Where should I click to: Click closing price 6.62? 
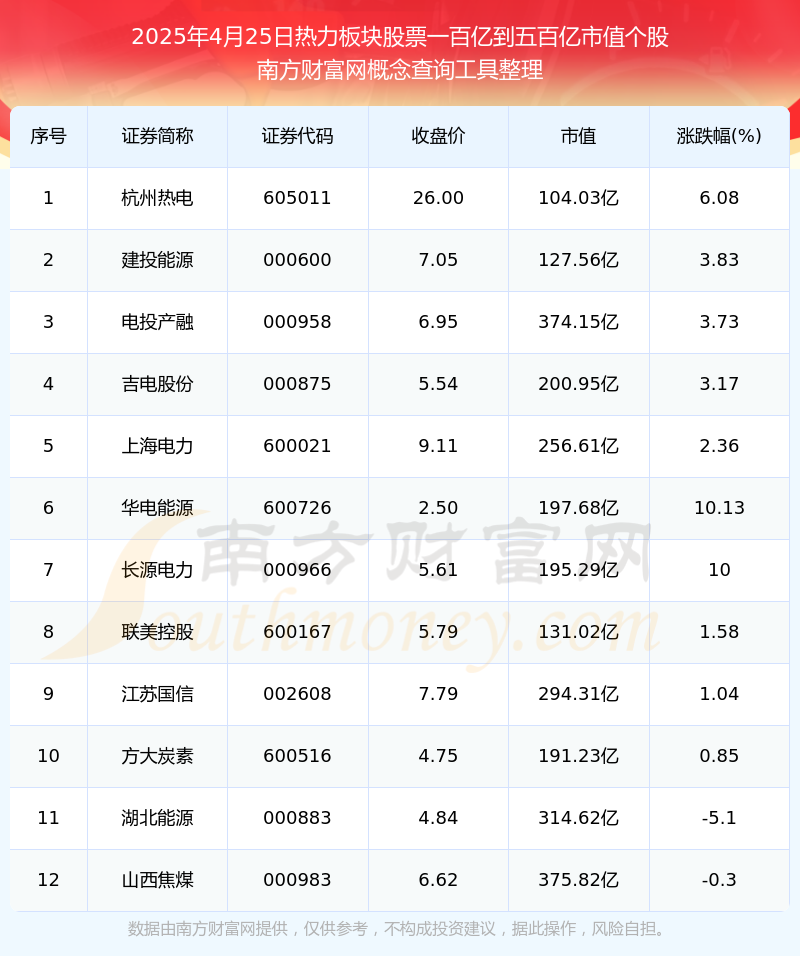(438, 880)
